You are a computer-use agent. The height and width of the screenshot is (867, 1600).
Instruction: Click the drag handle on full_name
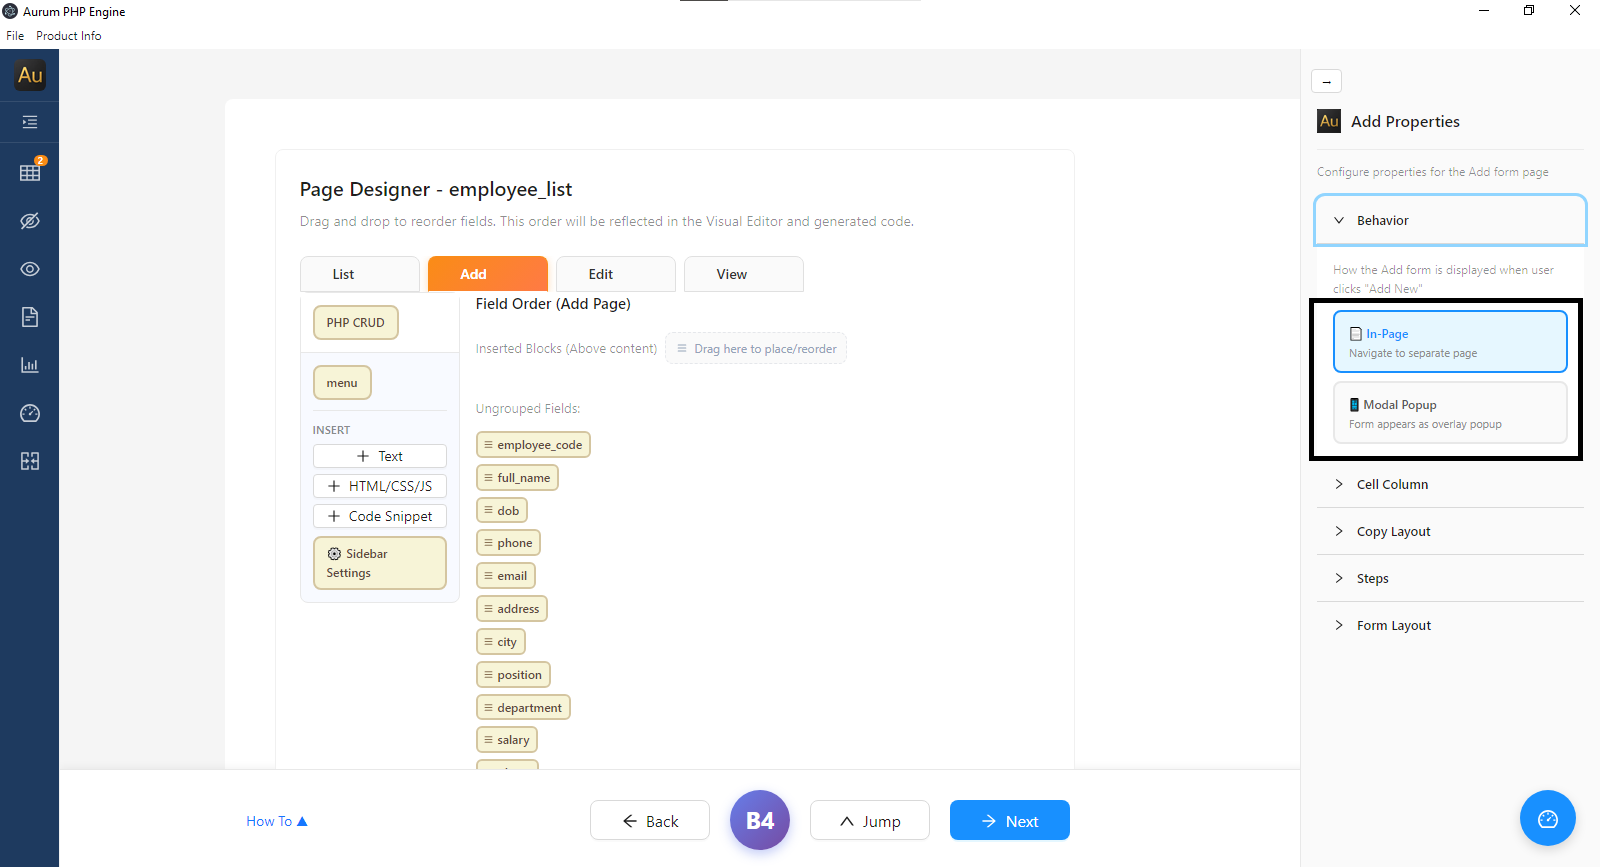click(x=488, y=477)
